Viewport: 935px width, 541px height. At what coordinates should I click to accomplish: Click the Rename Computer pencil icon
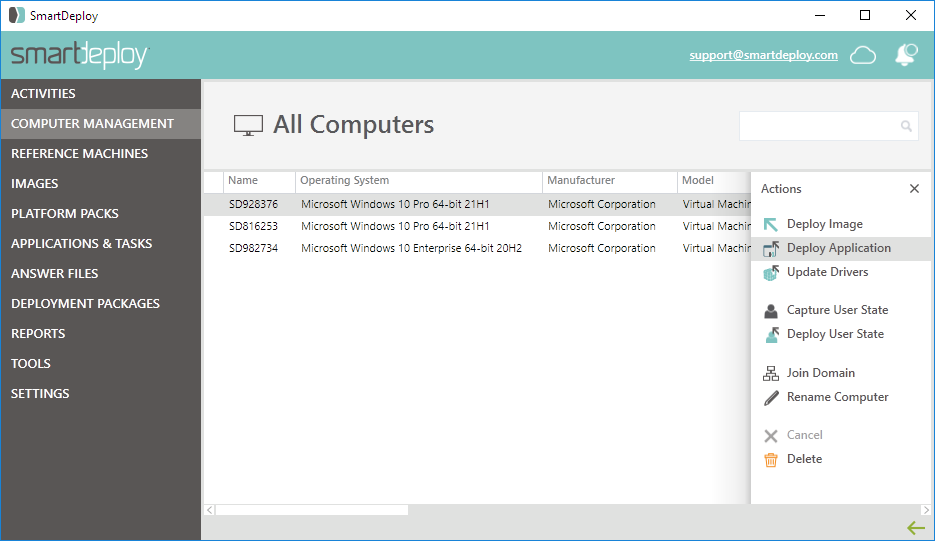coord(771,398)
